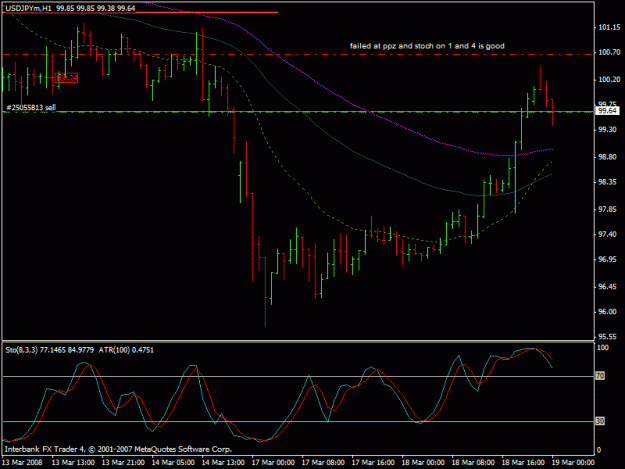Screen dimensions: 625x469
Task: Click the Interbank FX Trader 4 copyright text
Action: point(118,449)
